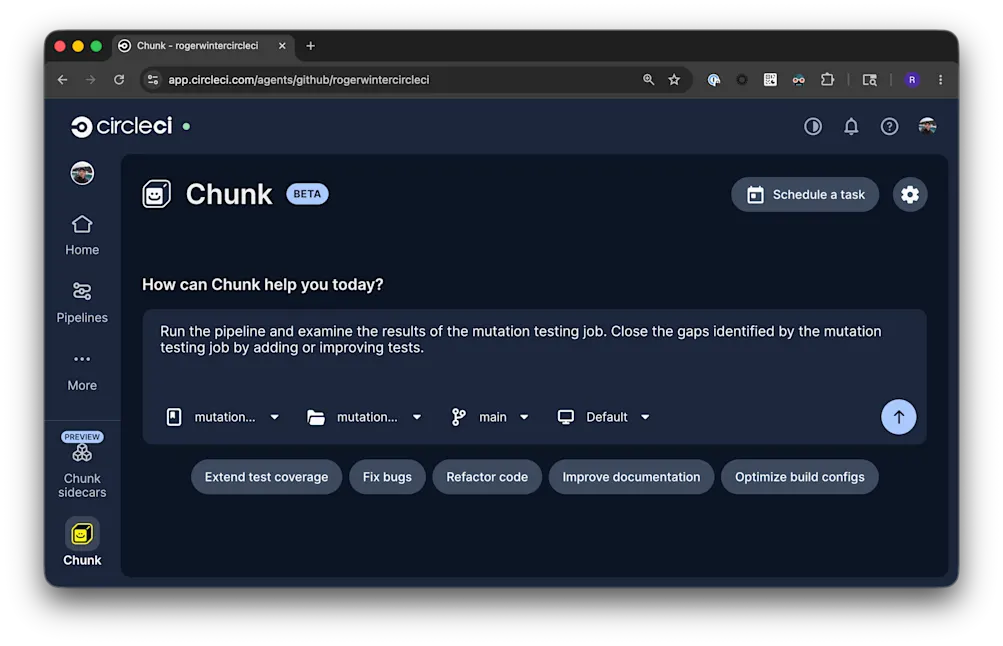Expand the mutation folder dropdown
This screenshot has height=646, width=1003.
[364, 417]
